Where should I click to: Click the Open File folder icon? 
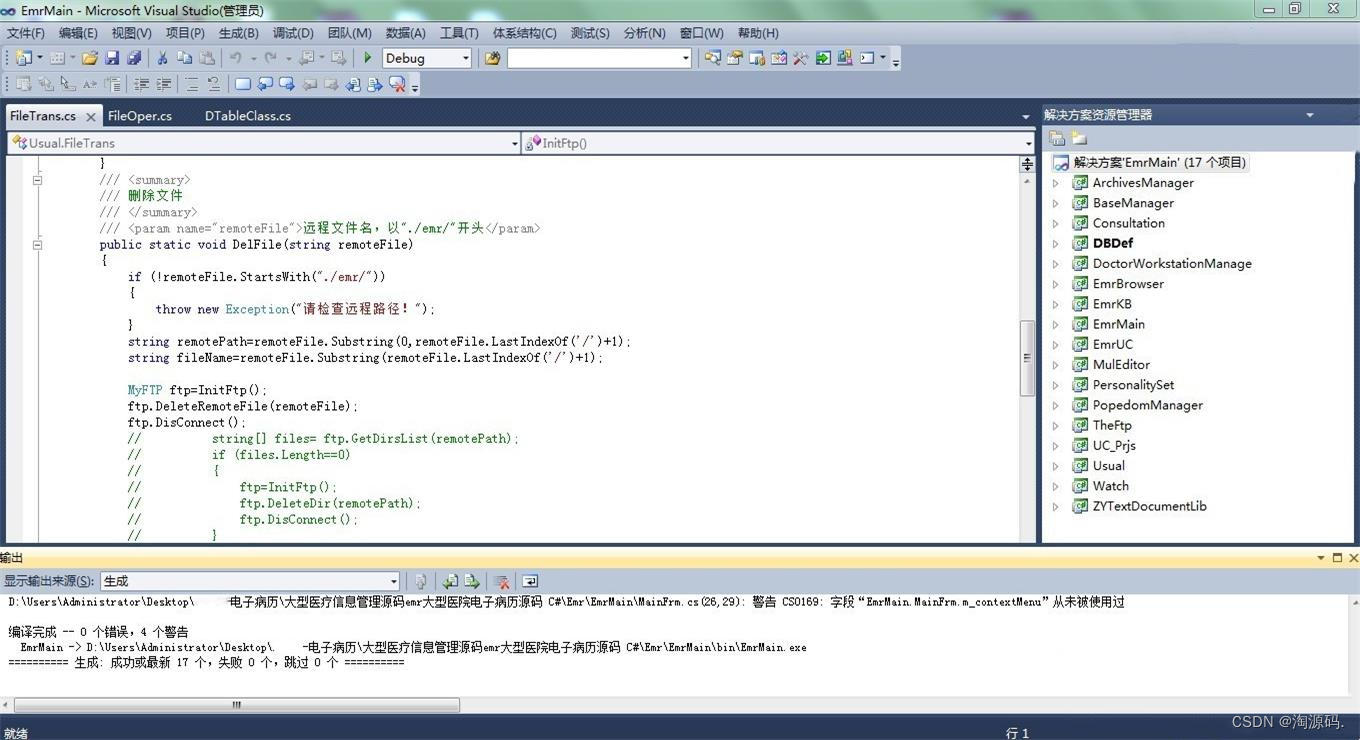tap(89, 58)
